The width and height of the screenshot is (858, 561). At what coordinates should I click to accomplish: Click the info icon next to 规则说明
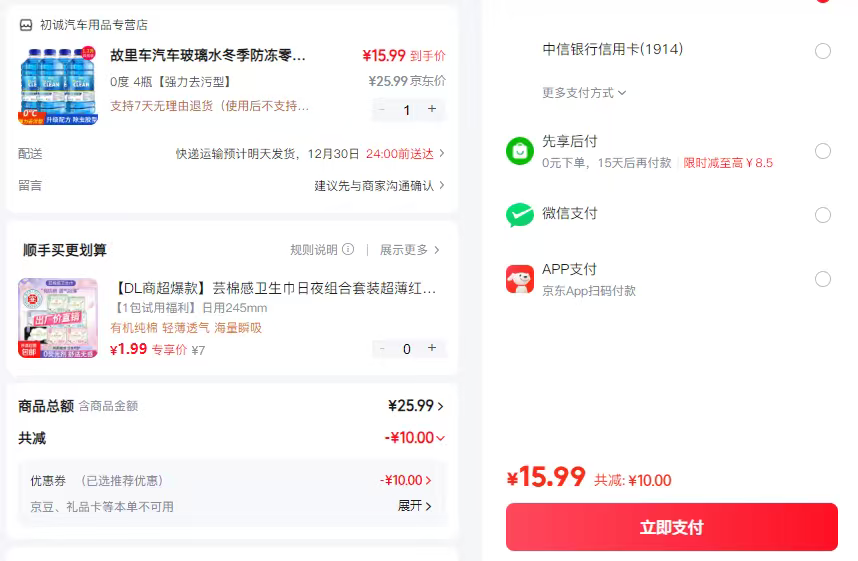[348, 250]
